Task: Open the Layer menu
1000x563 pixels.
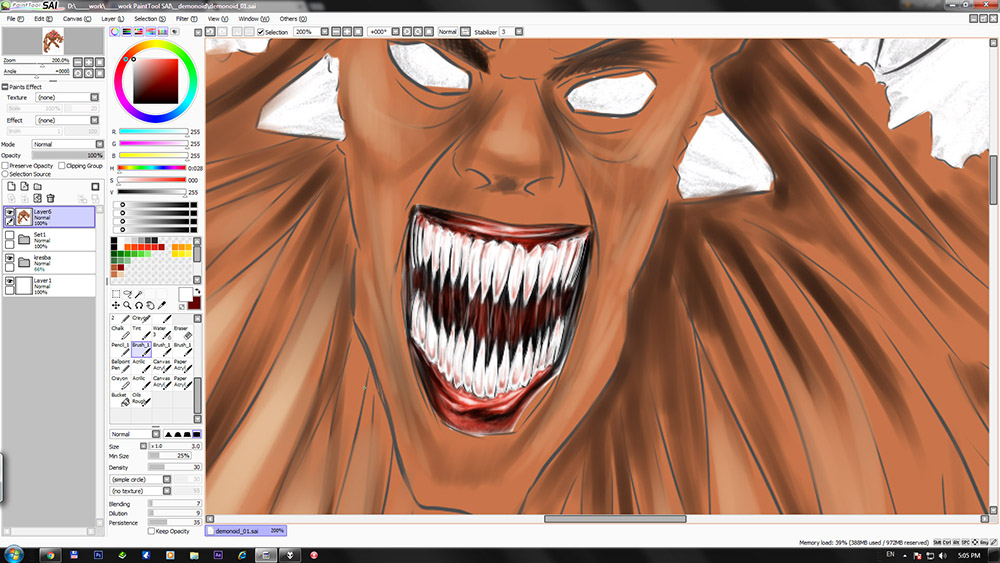Action: coord(112,18)
